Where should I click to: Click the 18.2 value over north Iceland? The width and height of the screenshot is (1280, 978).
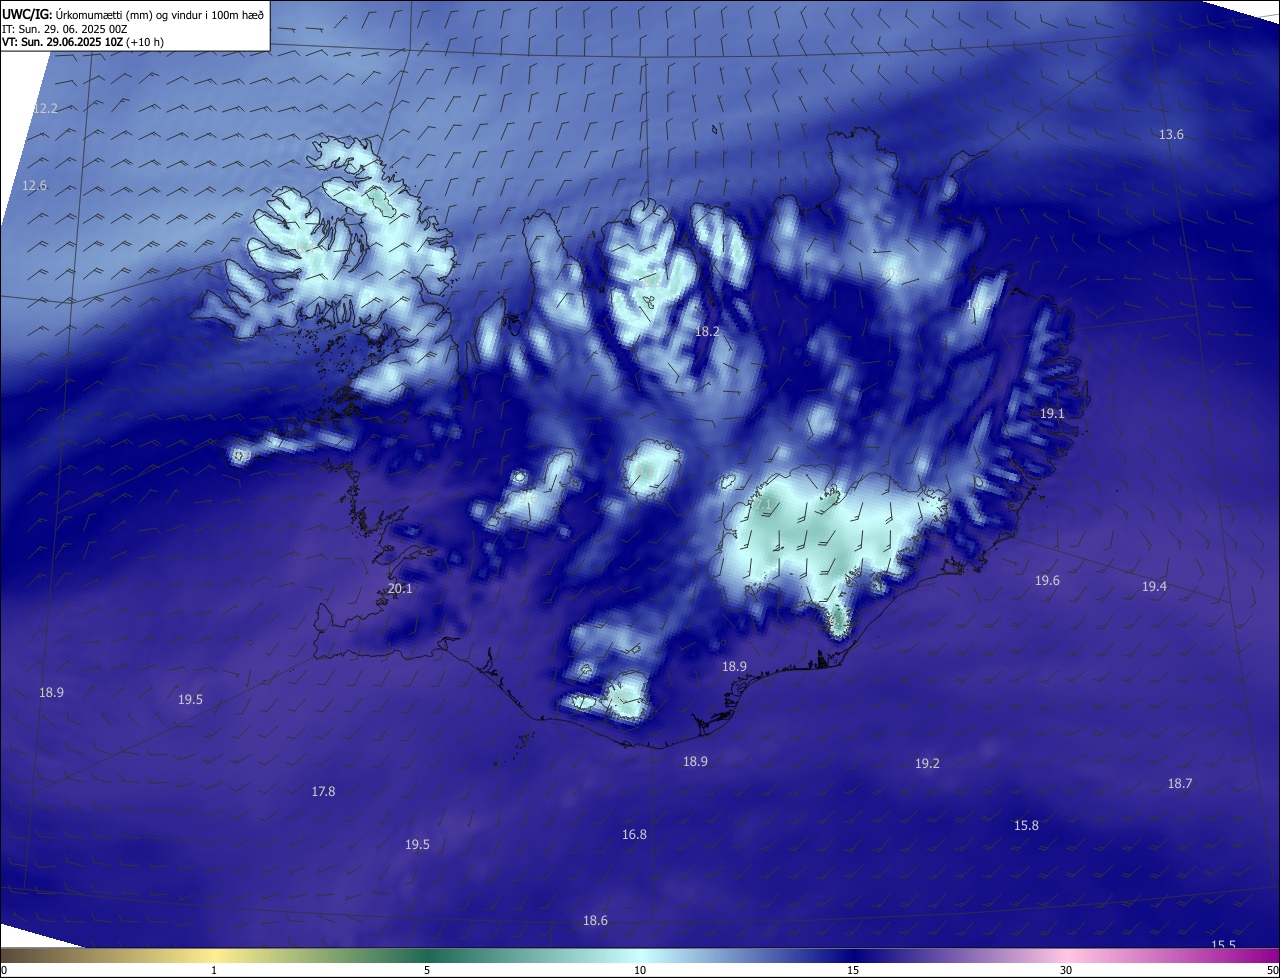(x=707, y=330)
